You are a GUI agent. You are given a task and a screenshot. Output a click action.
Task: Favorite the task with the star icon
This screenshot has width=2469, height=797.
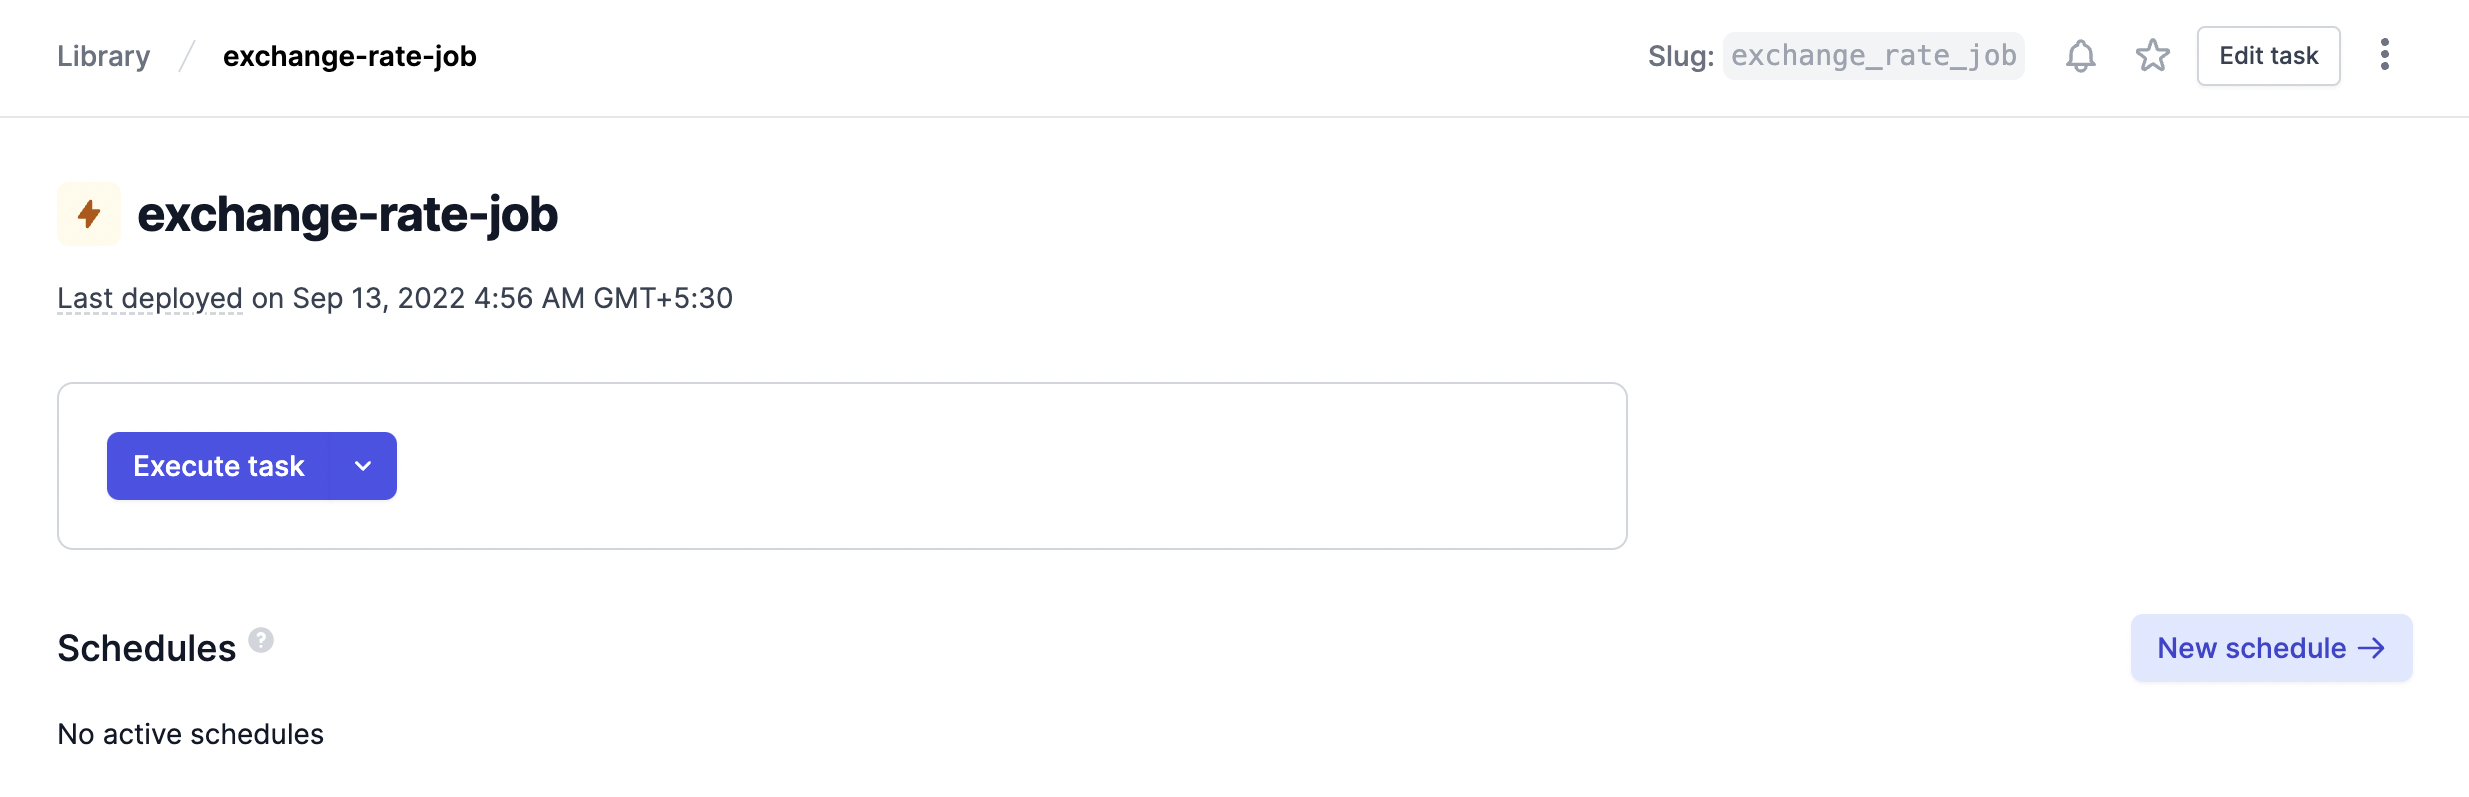[2152, 56]
